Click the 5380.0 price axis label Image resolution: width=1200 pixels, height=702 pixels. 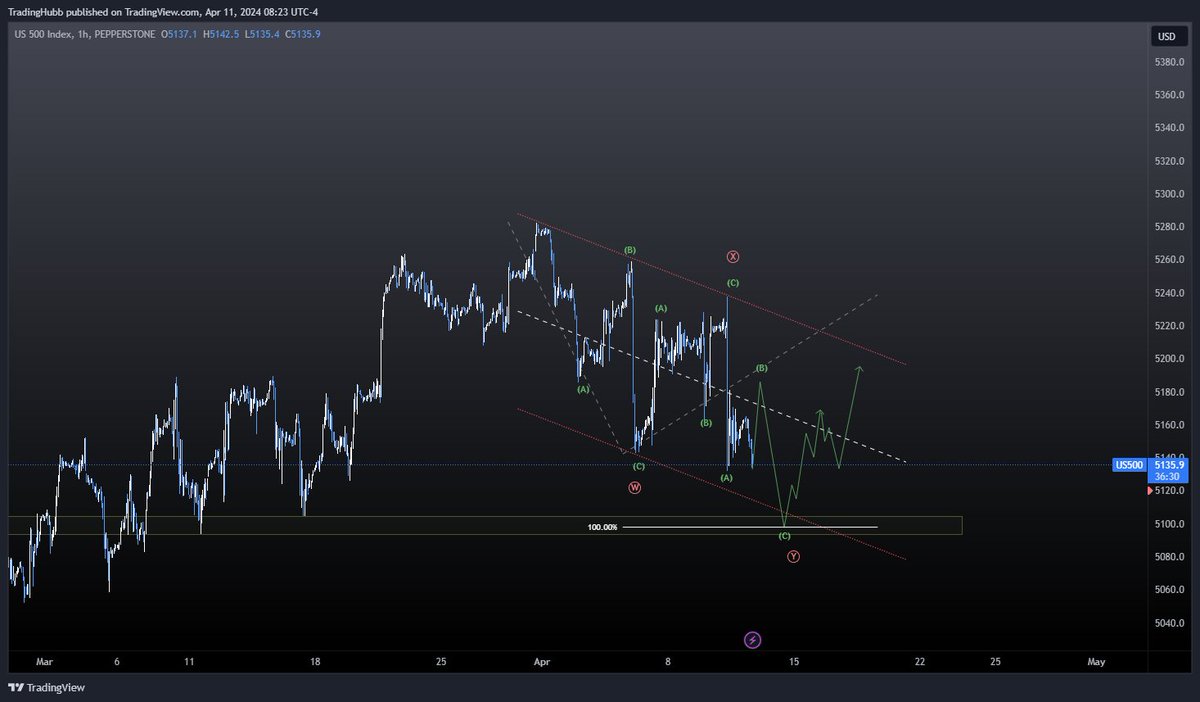tap(1170, 62)
